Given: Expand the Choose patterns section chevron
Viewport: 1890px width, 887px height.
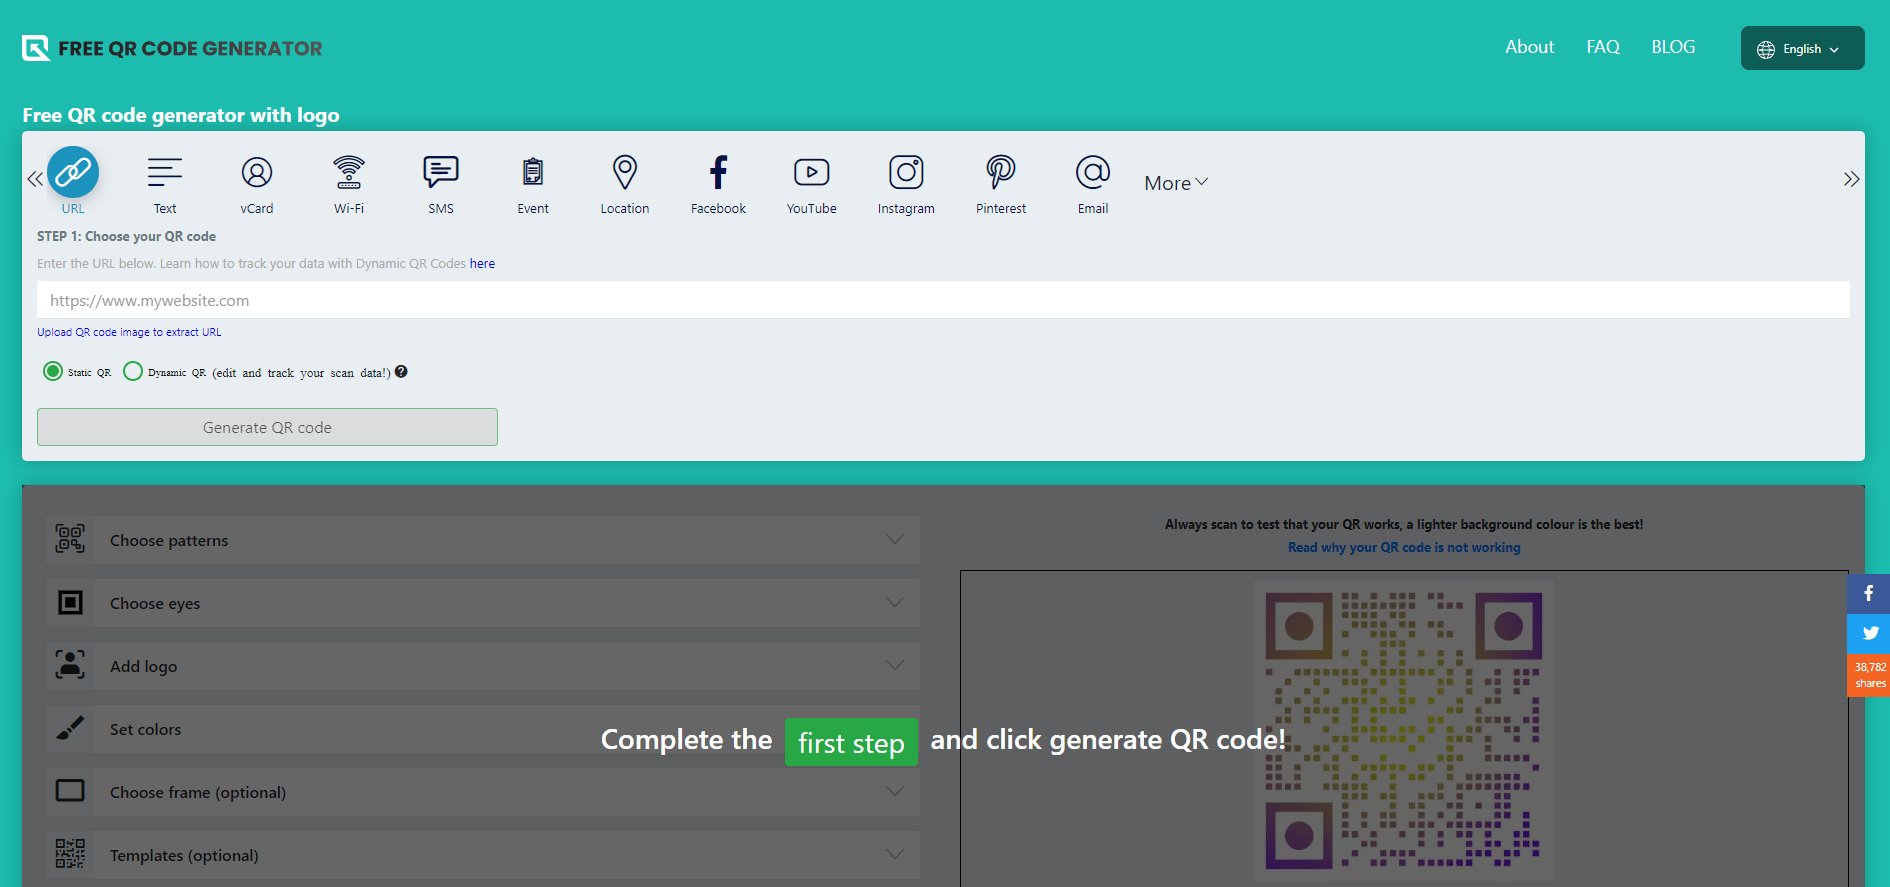Looking at the screenshot, I should click(895, 539).
